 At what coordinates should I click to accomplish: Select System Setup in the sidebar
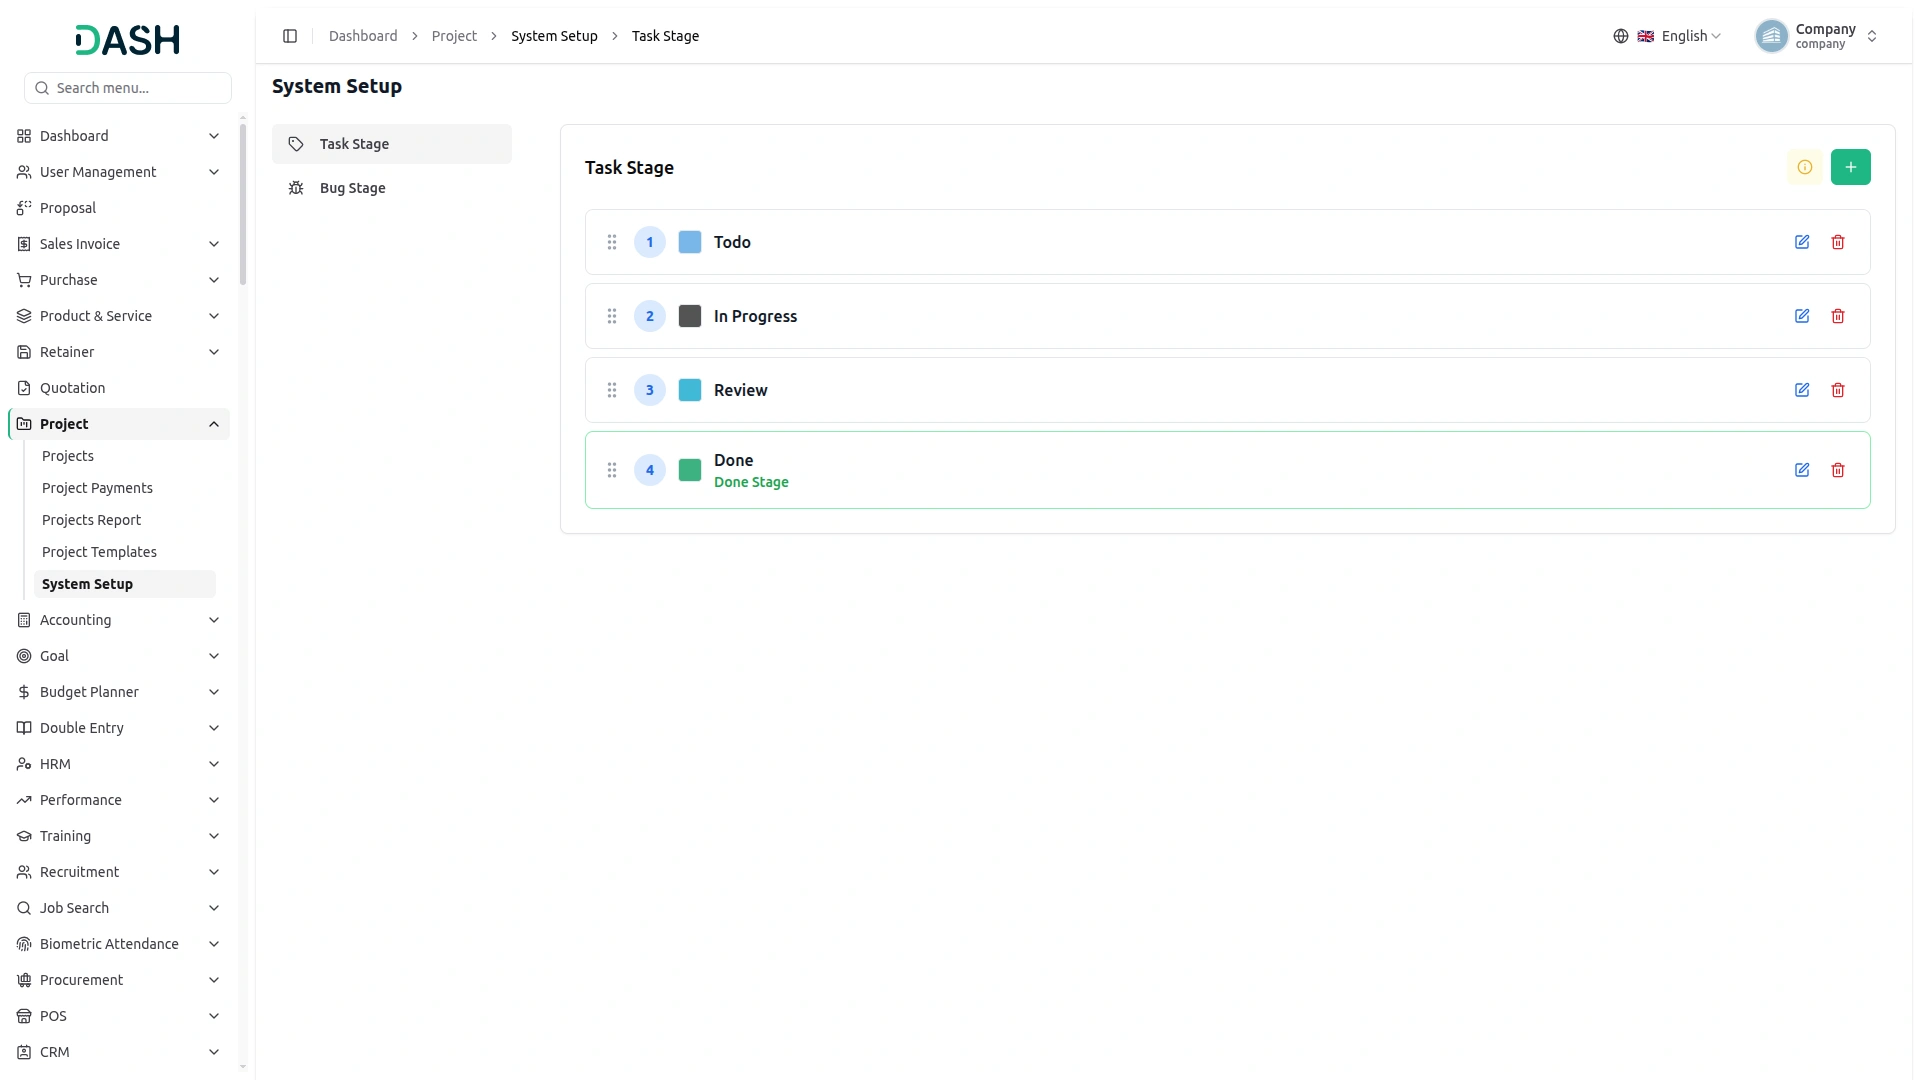pyautogui.click(x=125, y=584)
